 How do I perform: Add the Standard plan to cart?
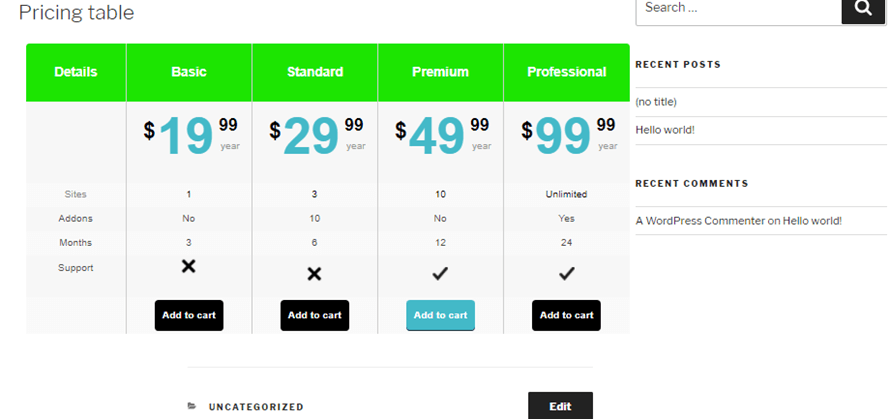tap(314, 315)
